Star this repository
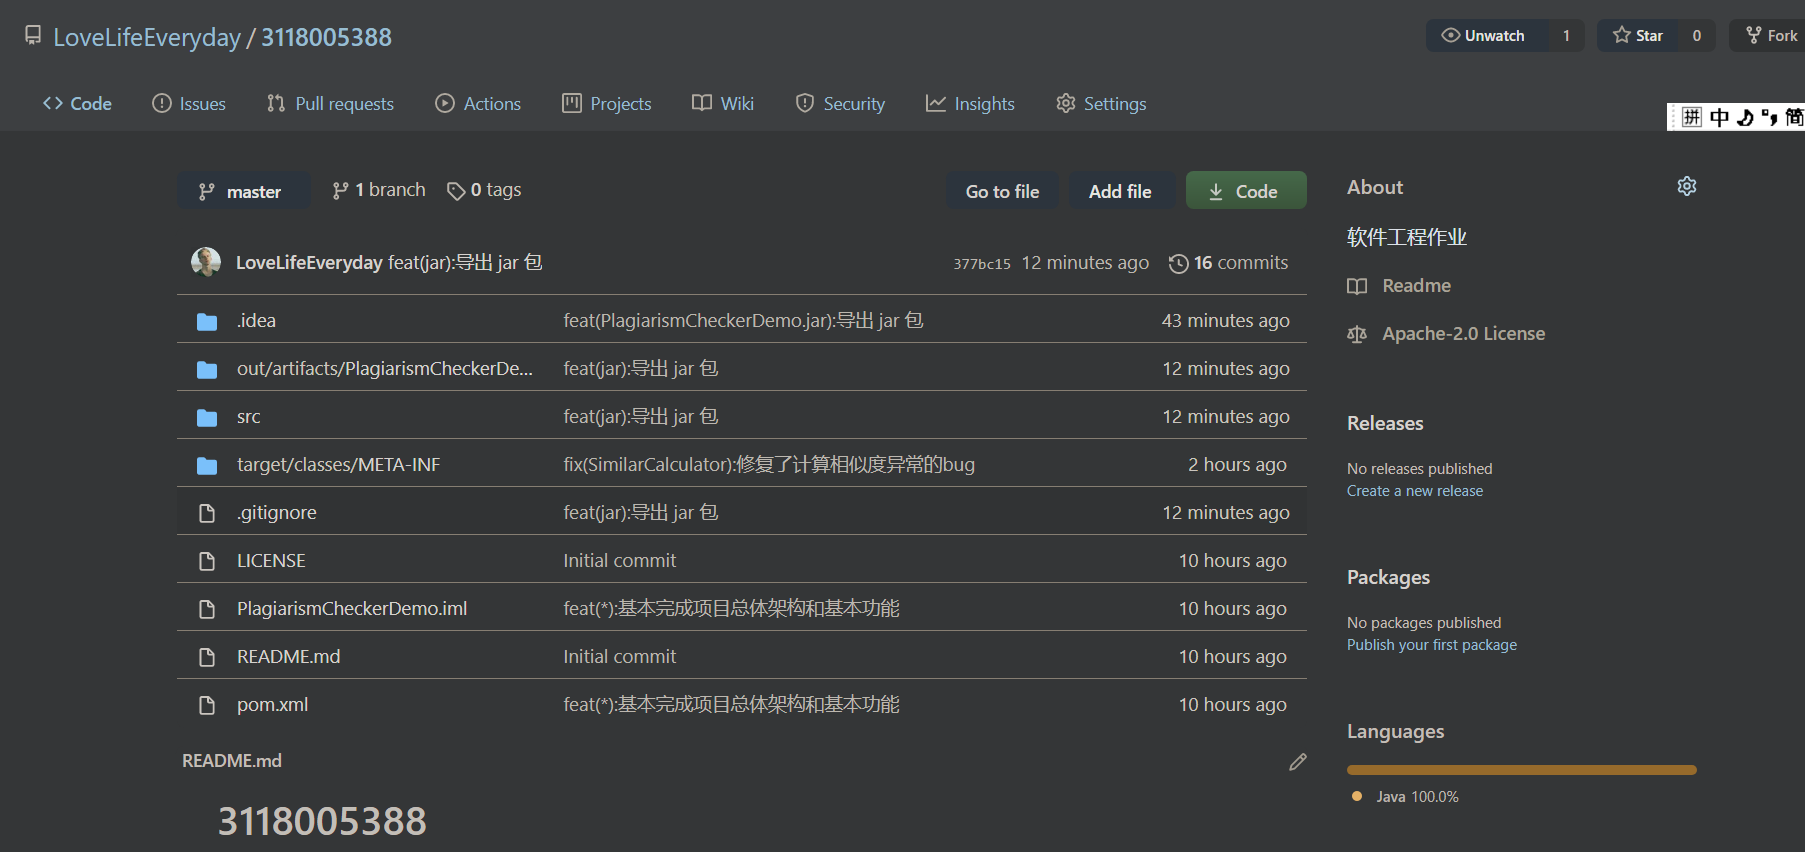The height and width of the screenshot is (852, 1805). [x=1638, y=36]
